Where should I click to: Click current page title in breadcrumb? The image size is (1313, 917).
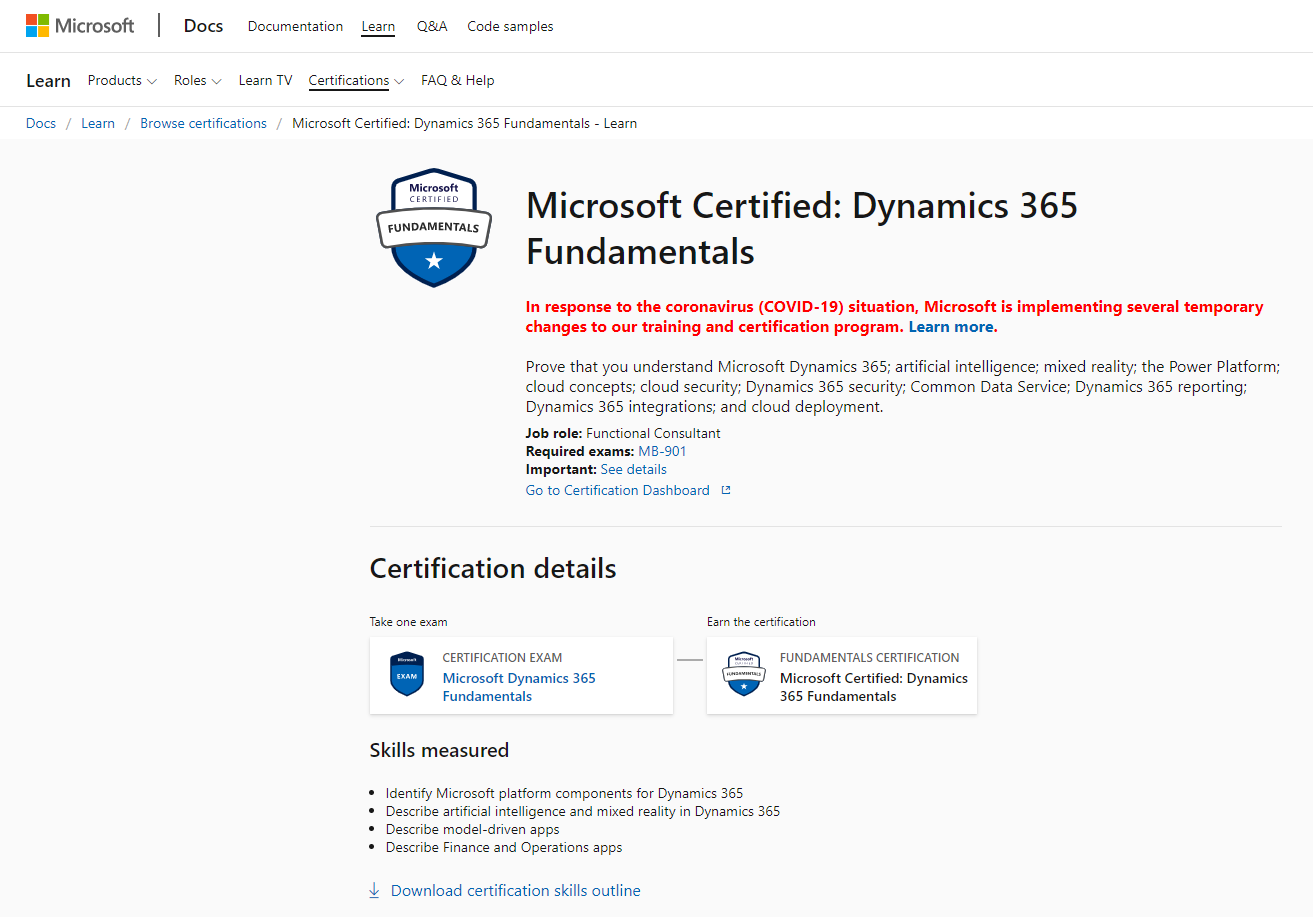464,123
